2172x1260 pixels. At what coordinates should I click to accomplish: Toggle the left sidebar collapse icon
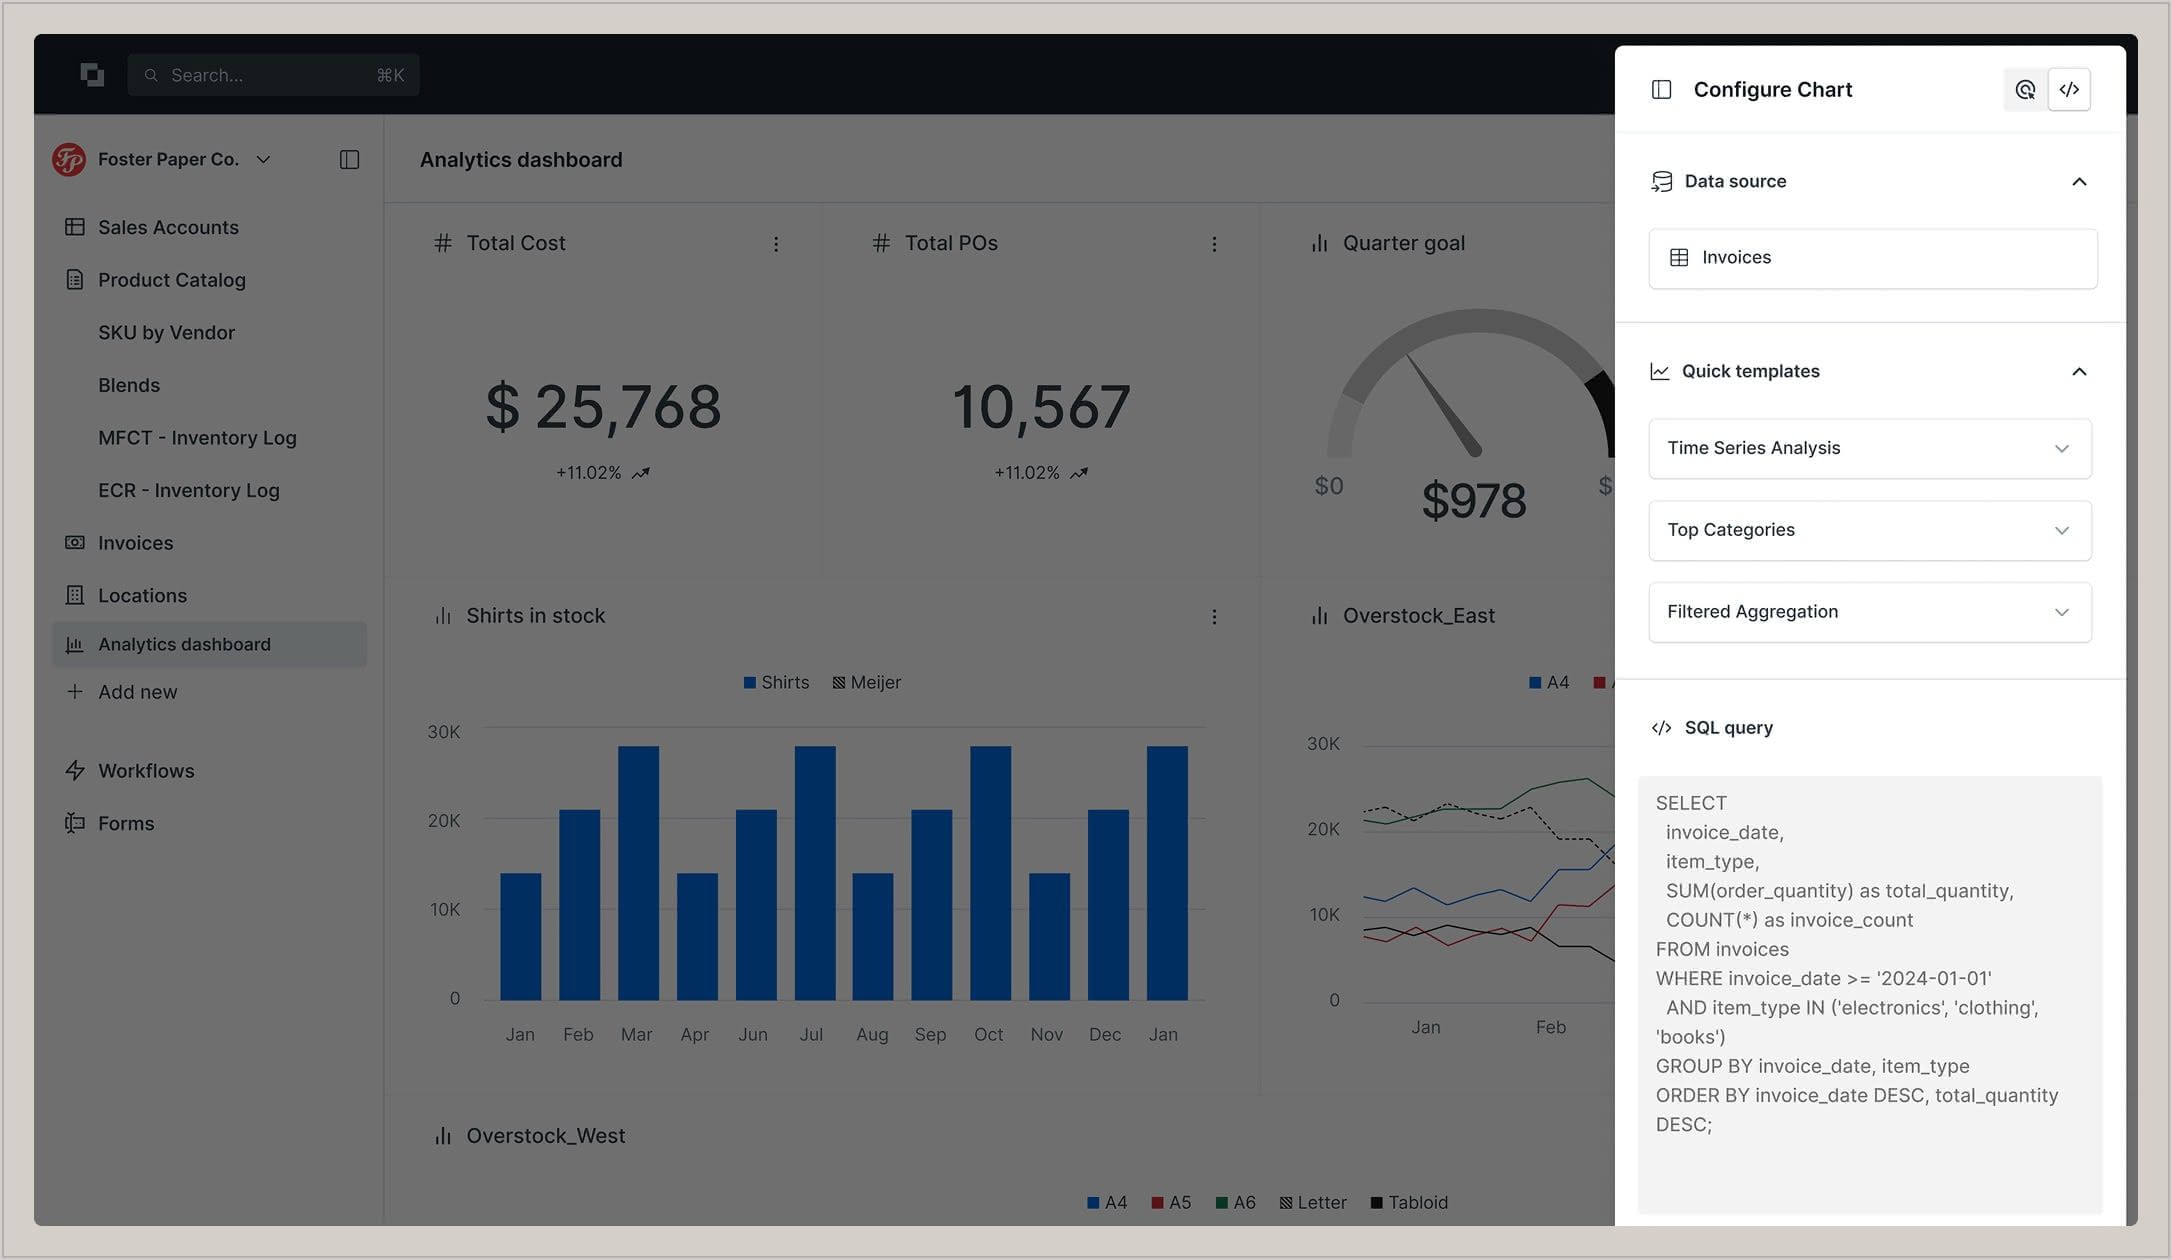pyautogui.click(x=349, y=160)
